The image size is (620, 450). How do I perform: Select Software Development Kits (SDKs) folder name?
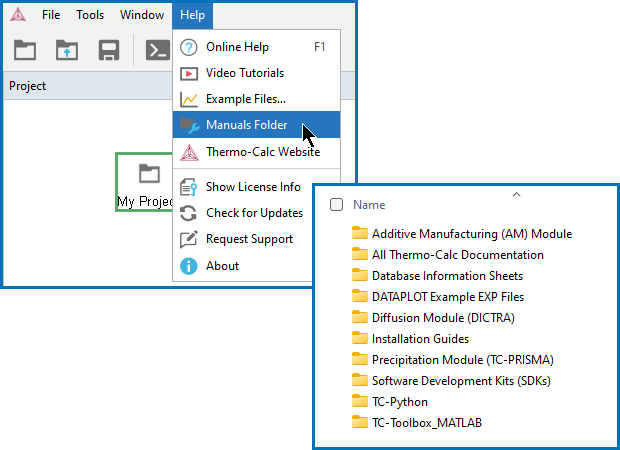(461, 380)
